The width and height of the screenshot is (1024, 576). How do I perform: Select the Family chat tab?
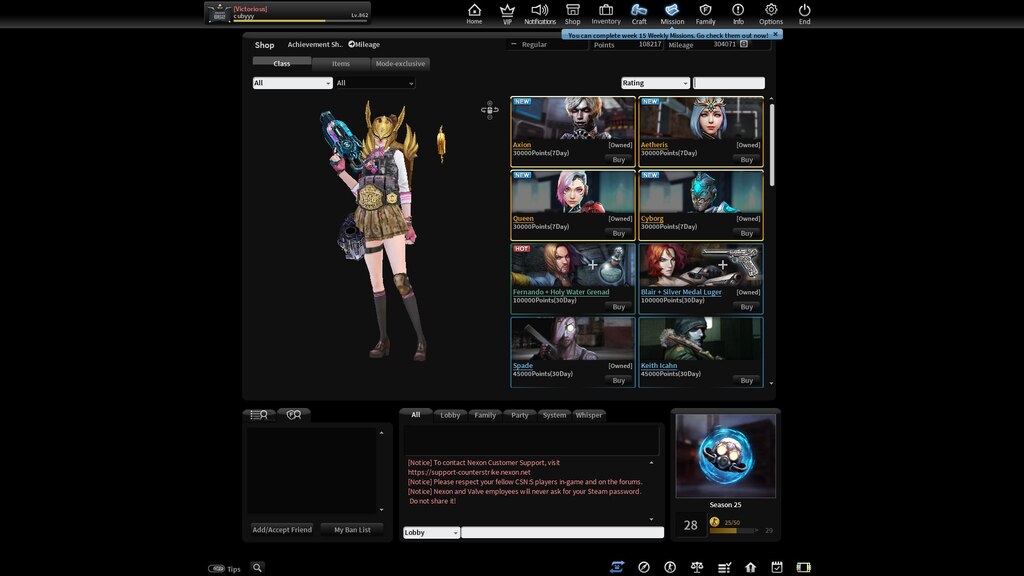tap(485, 415)
